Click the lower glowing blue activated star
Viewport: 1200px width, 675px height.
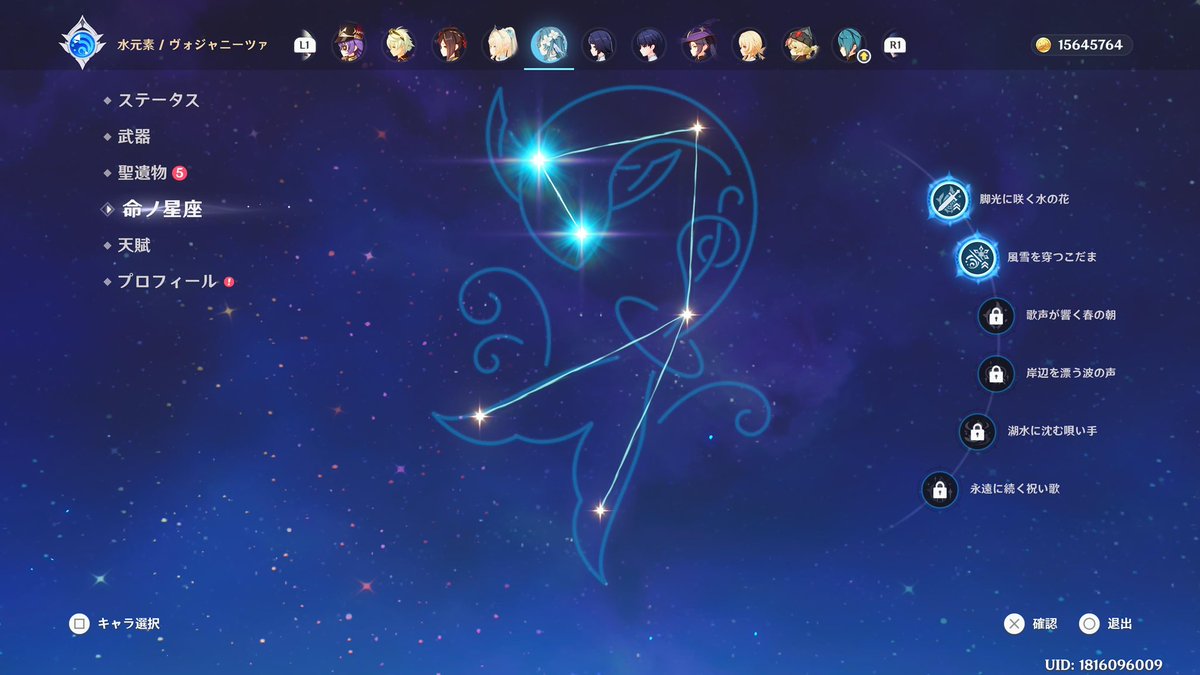coord(580,234)
